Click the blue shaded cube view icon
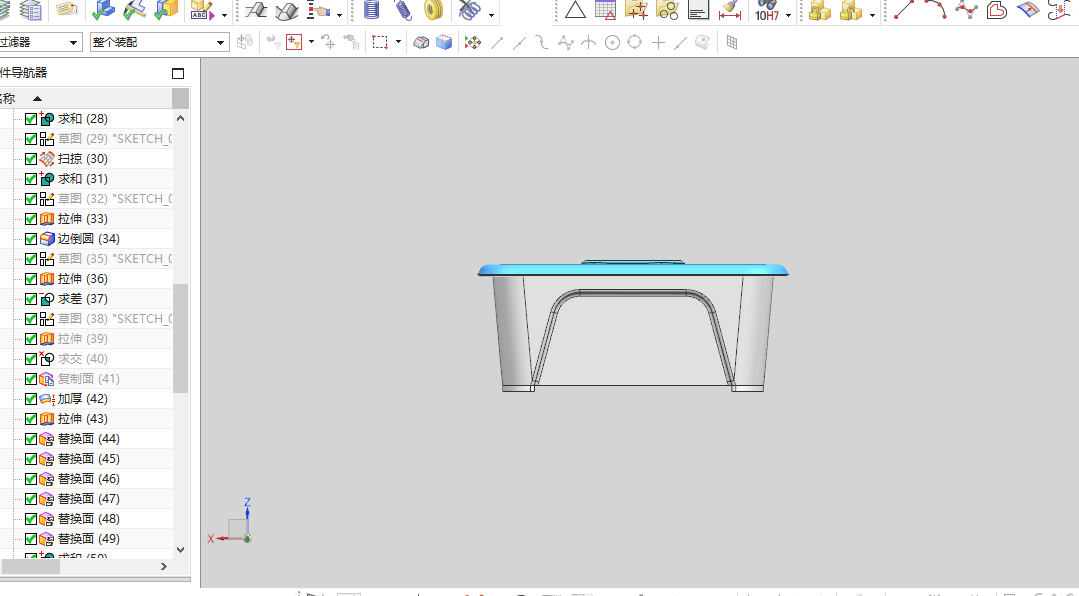 click(x=444, y=43)
